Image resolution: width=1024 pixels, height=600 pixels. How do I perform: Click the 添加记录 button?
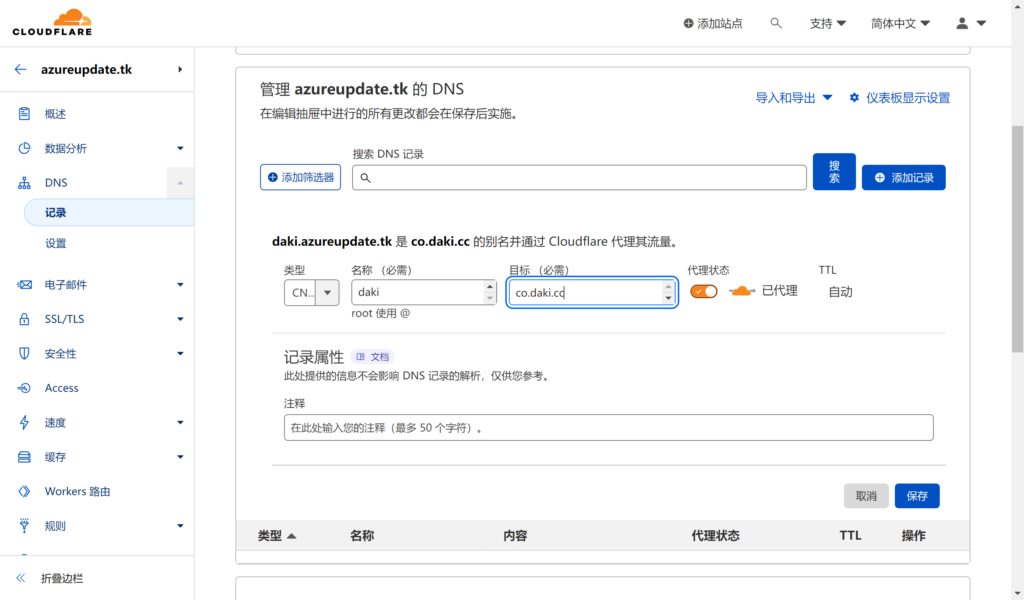903,177
